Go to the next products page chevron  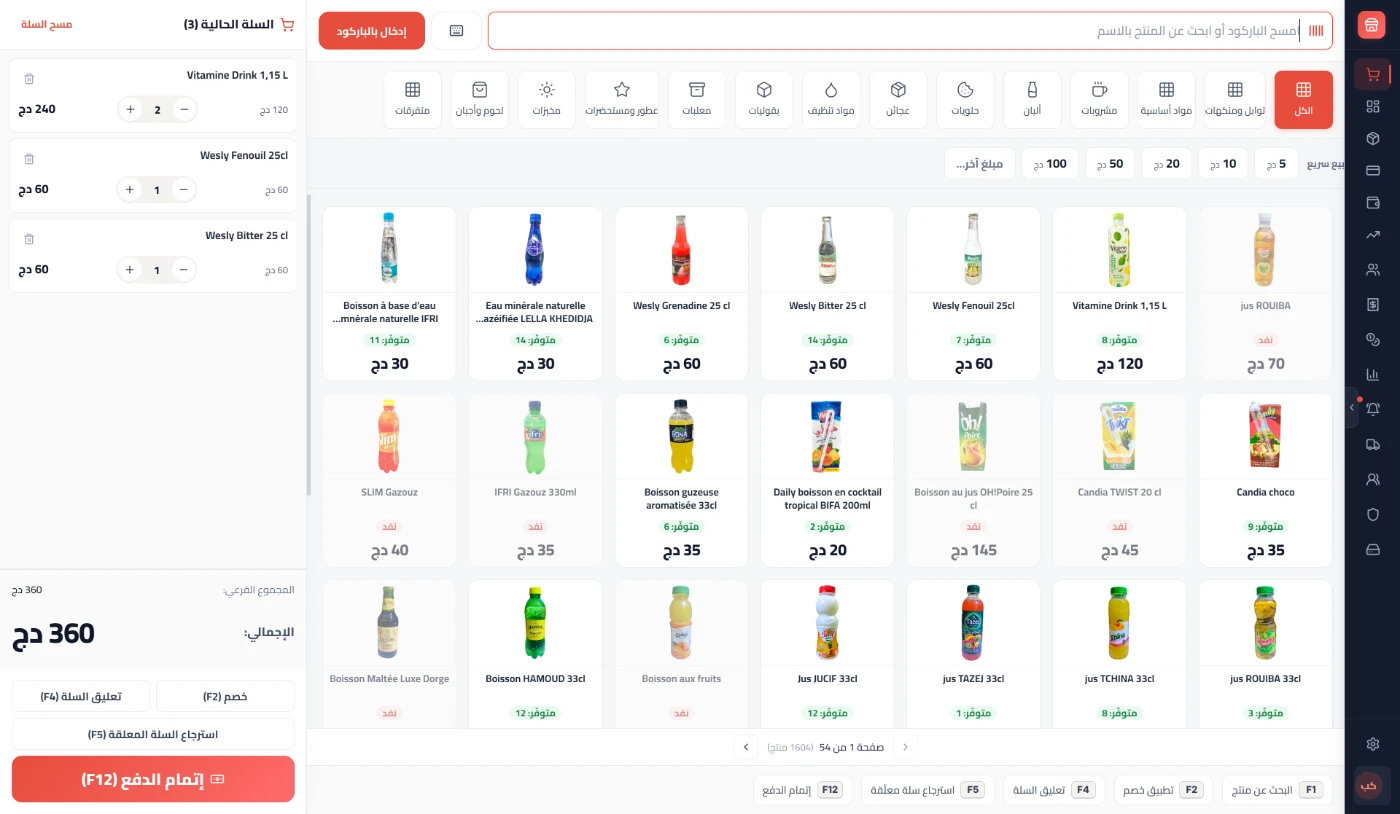pyautogui.click(x=745, y=747)
